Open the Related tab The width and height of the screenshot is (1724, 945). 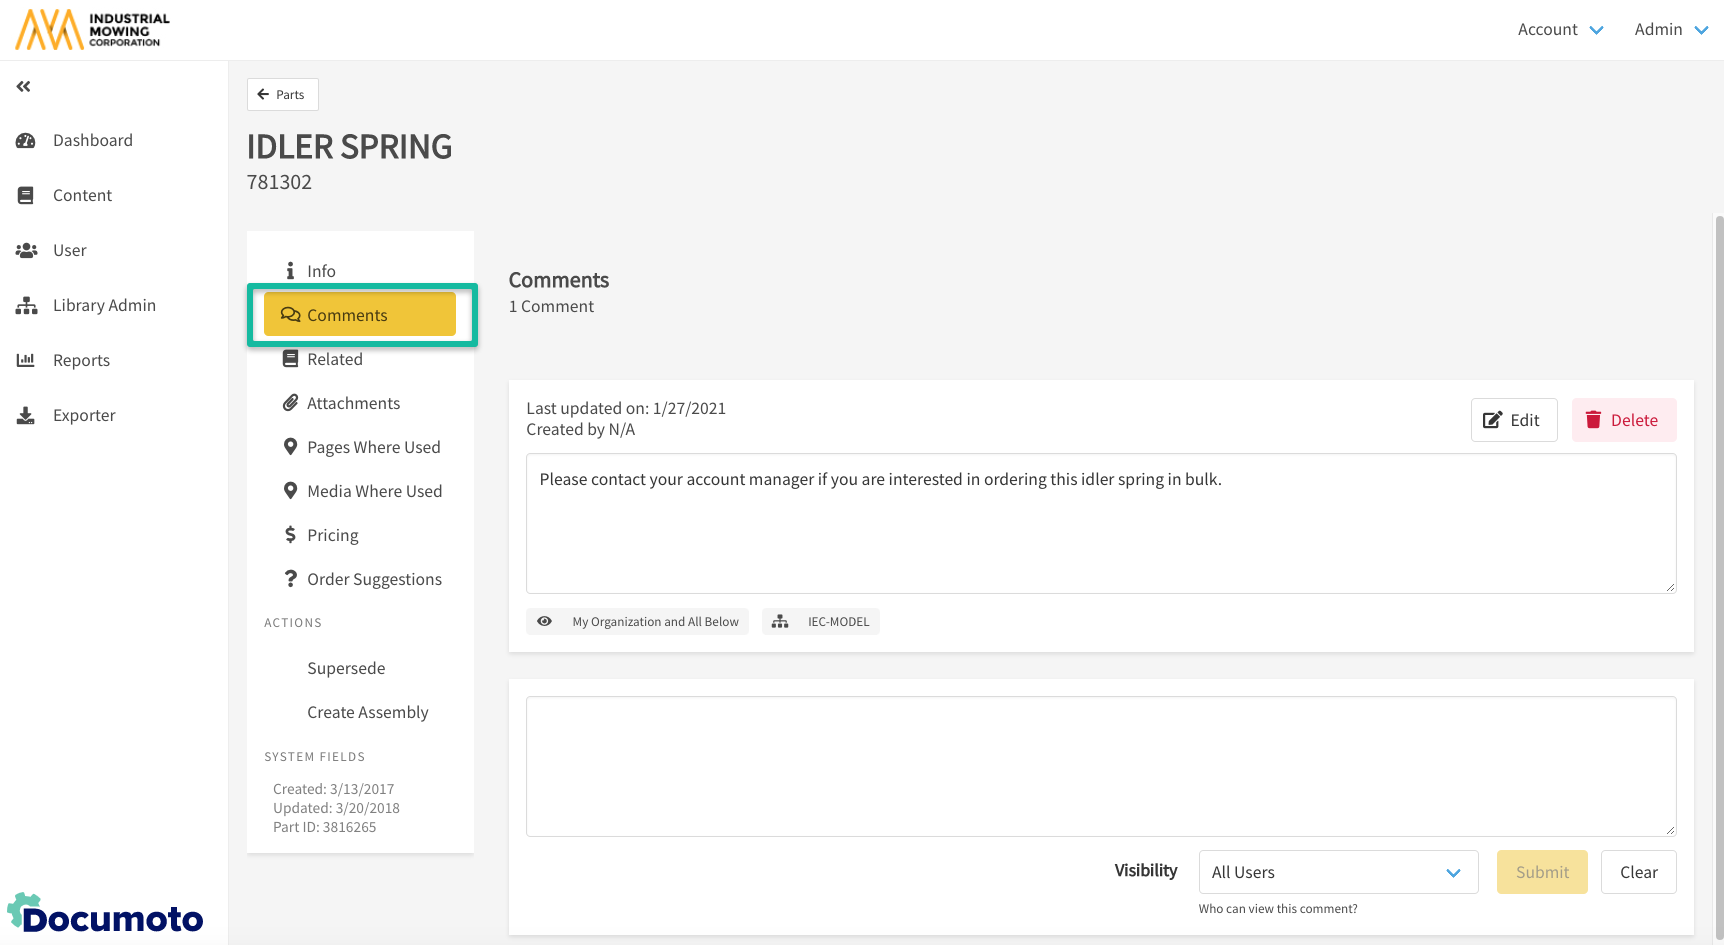tap(334, 359)
